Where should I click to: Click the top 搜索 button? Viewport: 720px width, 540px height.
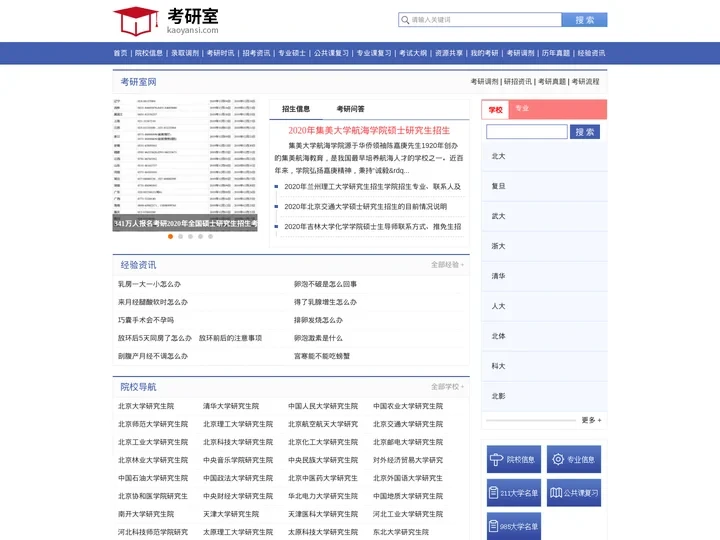point(585,20)
